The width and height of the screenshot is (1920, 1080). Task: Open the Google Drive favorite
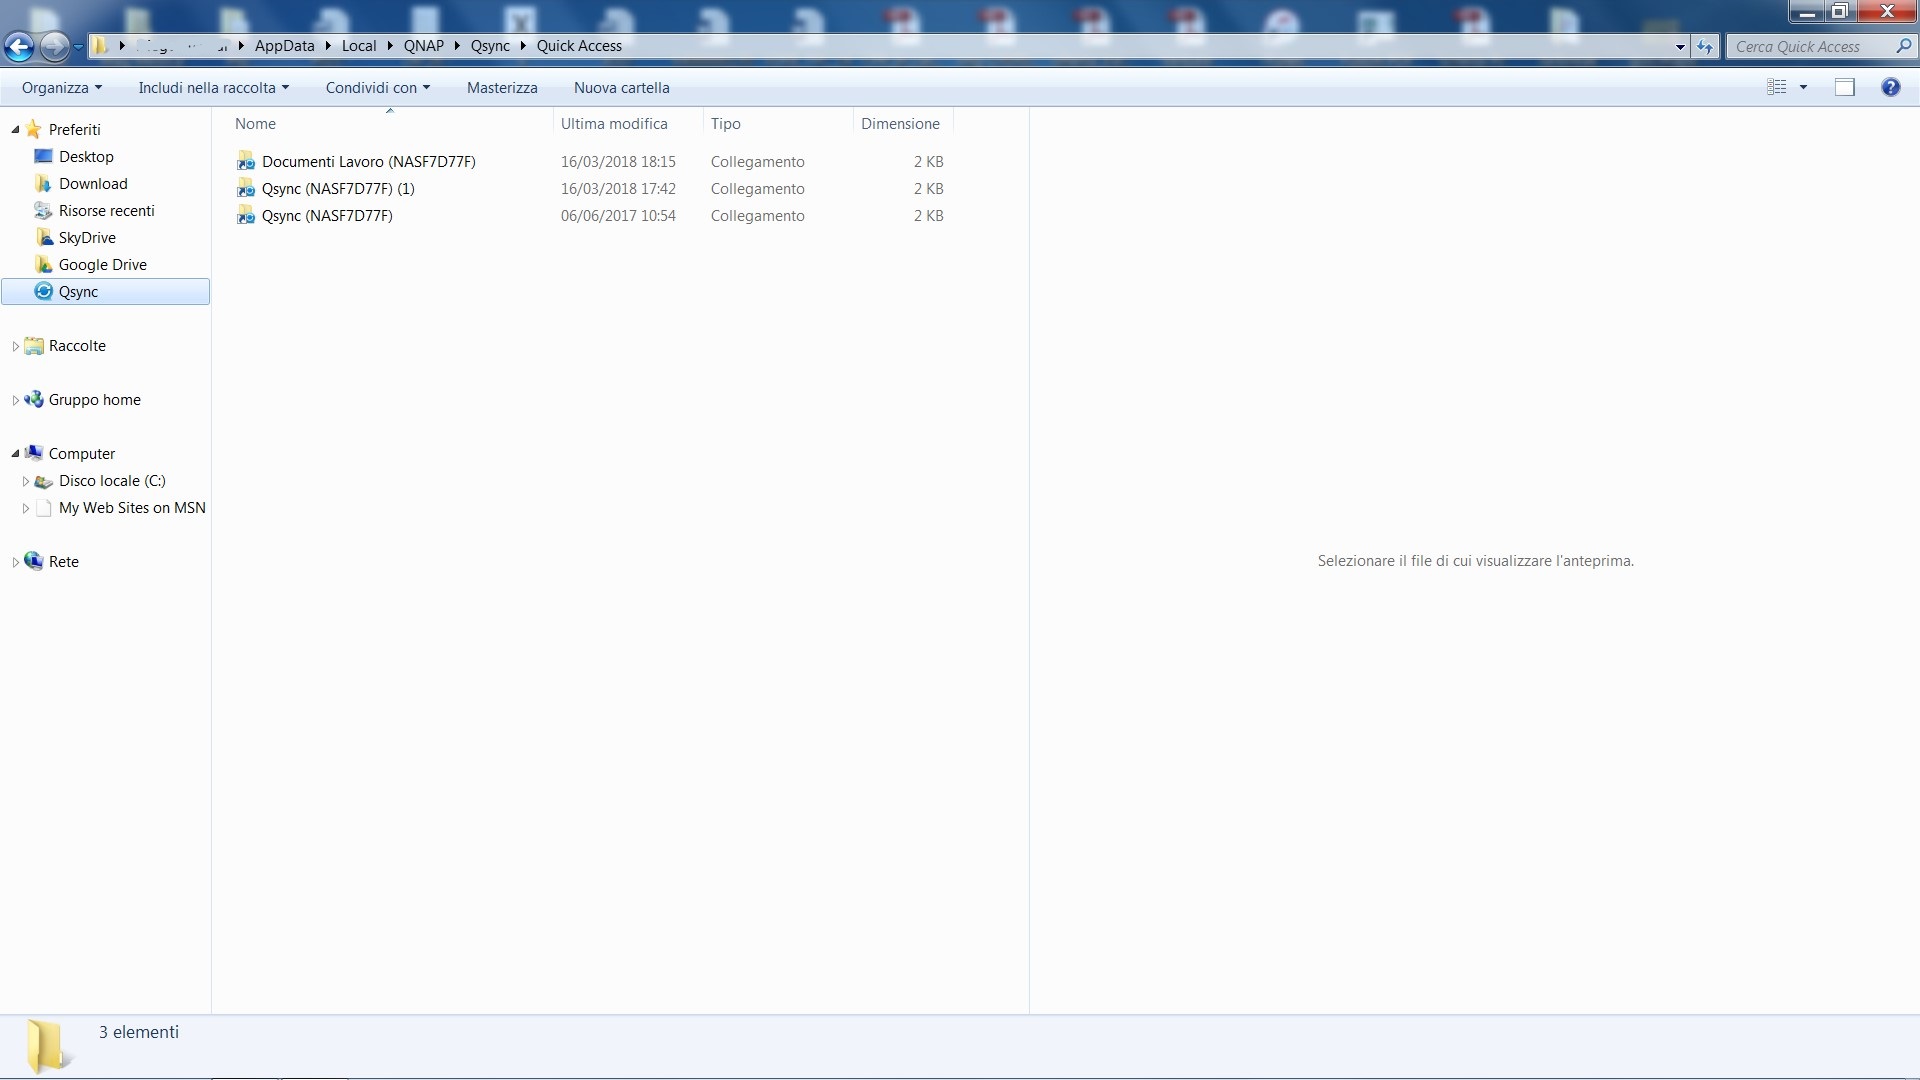[x=102, y=265]
